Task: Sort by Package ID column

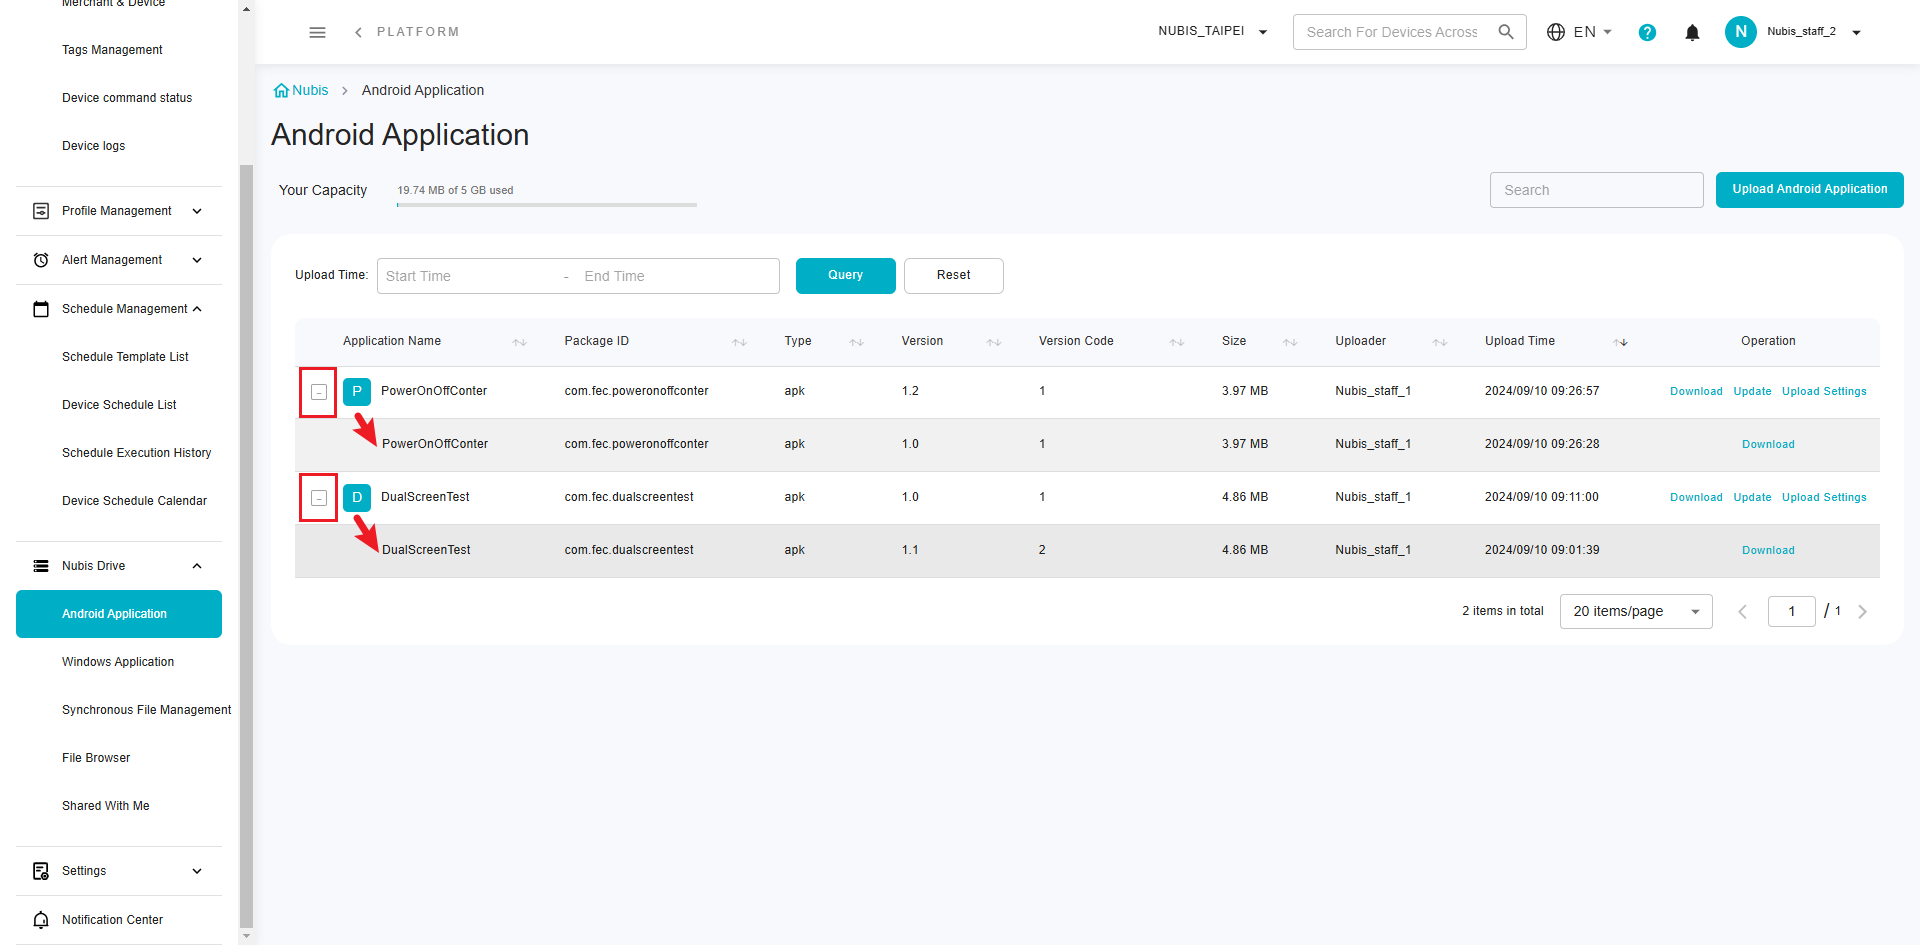Action: point(739,342)
